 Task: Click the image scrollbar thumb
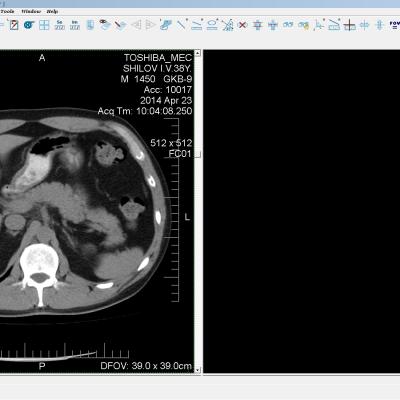pyautogui.click(x=198, y=154)
